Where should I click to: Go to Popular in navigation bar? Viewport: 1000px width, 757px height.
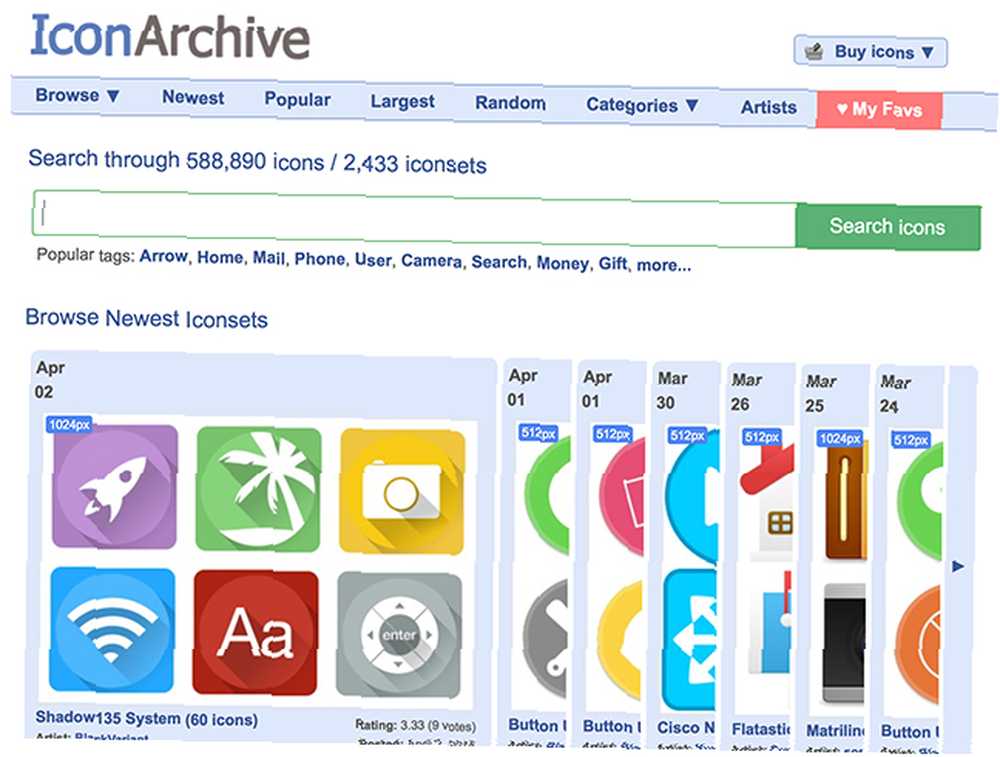(x=297, y=99)
